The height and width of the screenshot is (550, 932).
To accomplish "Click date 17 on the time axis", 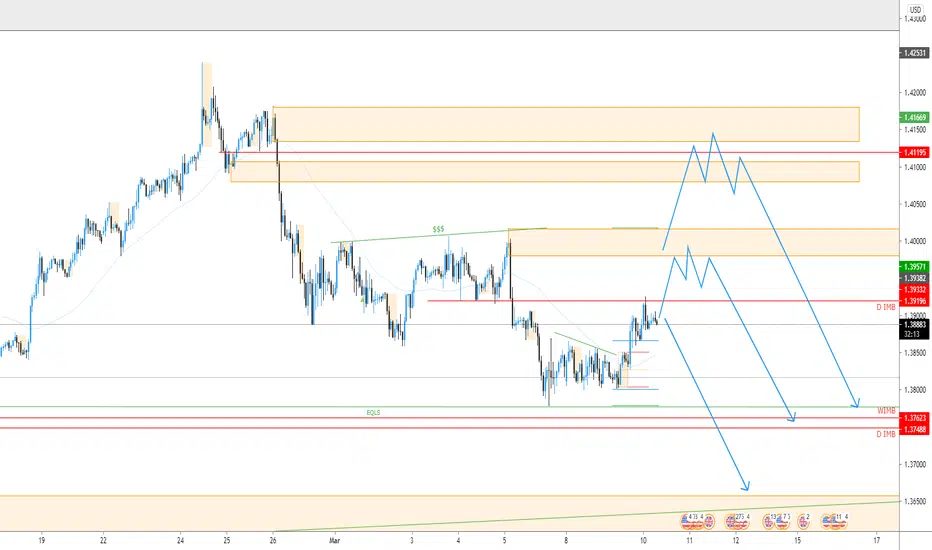I will click(x=877, y=540).
